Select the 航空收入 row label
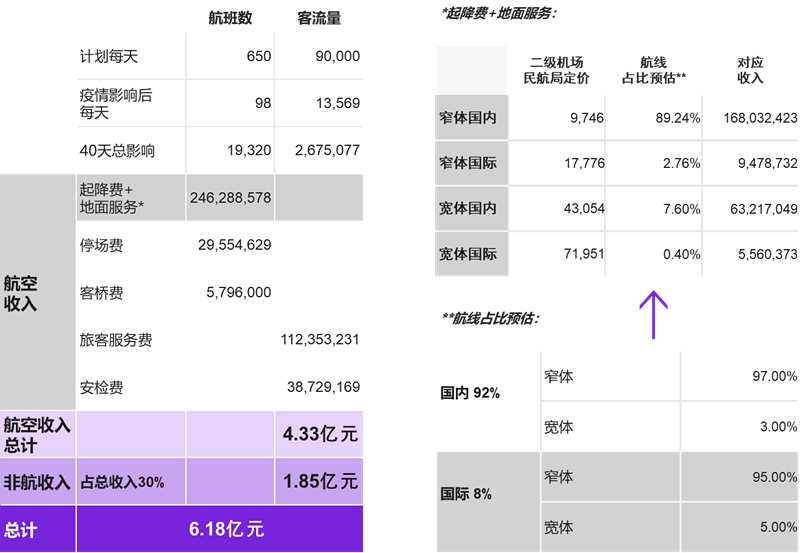 pyautogui.click(x=21, y=293)
